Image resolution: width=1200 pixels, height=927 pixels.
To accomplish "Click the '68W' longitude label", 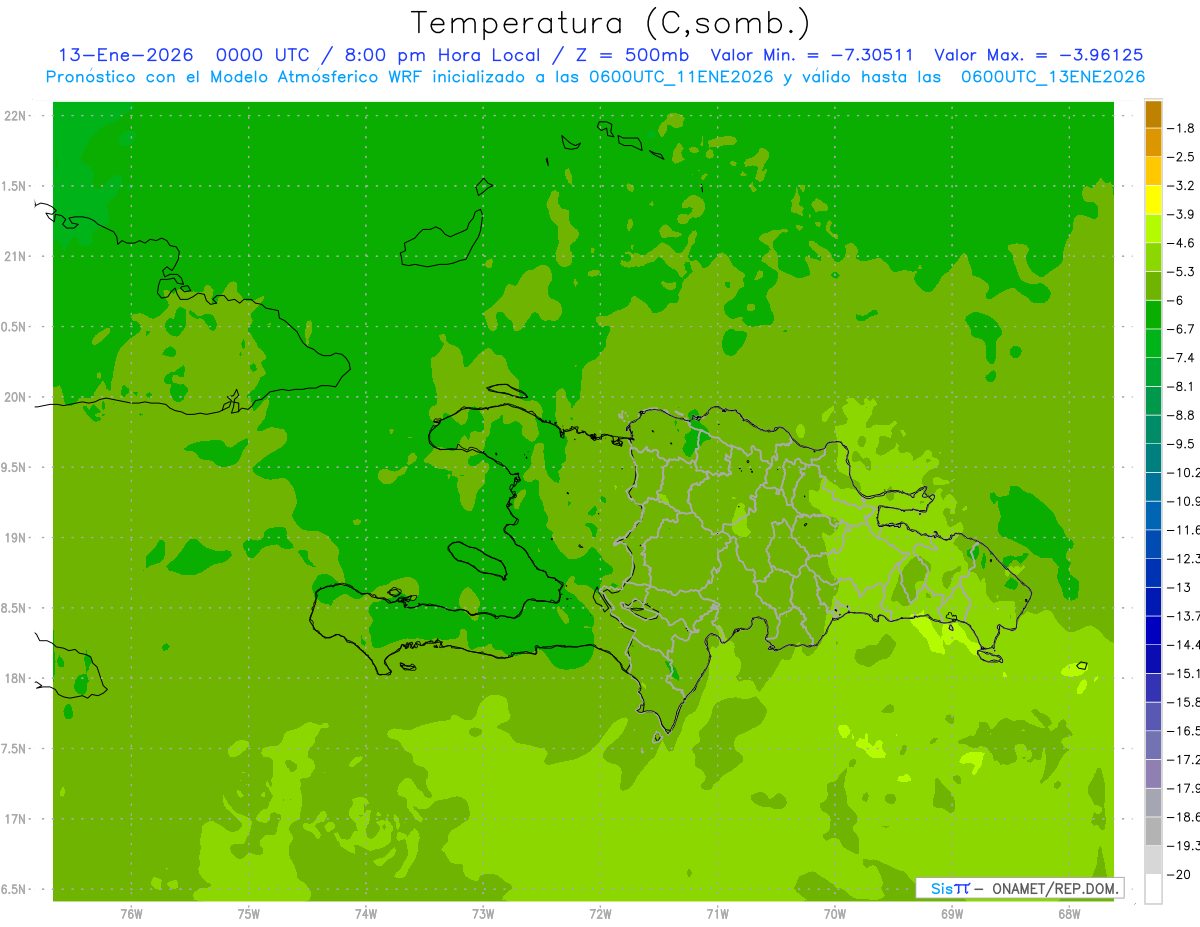I will [x=1069, y=914].
